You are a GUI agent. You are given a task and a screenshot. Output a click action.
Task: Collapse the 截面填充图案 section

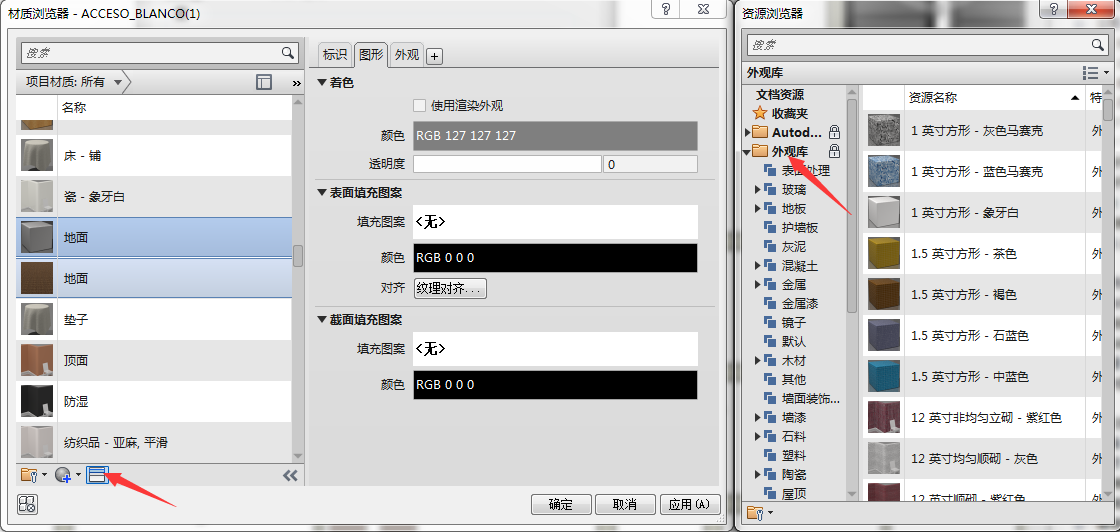pos(322,319)
